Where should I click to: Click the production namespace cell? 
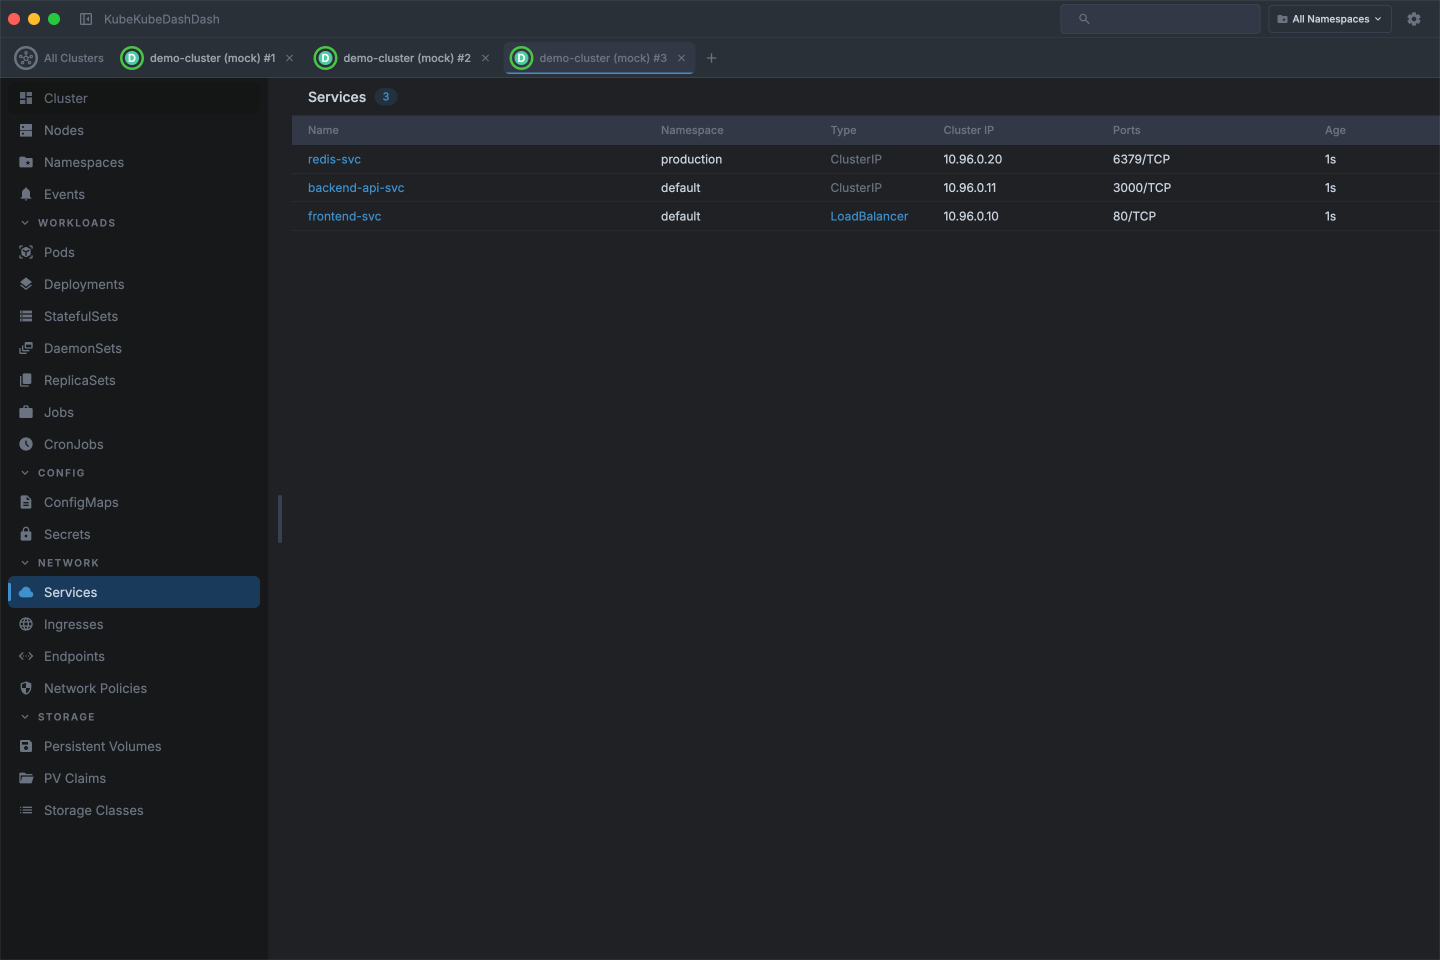point(691,159)
